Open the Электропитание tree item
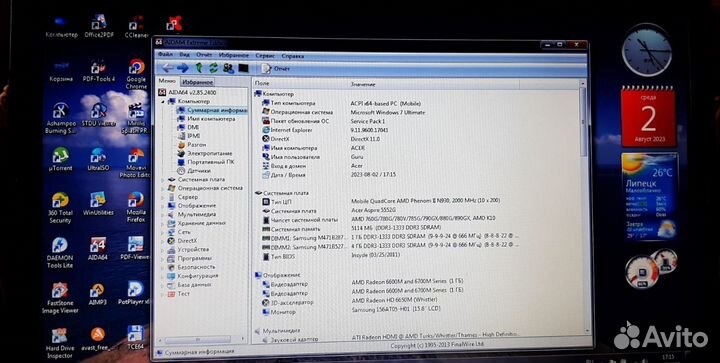Screen dimensions: 720x363 pos(204,153)
